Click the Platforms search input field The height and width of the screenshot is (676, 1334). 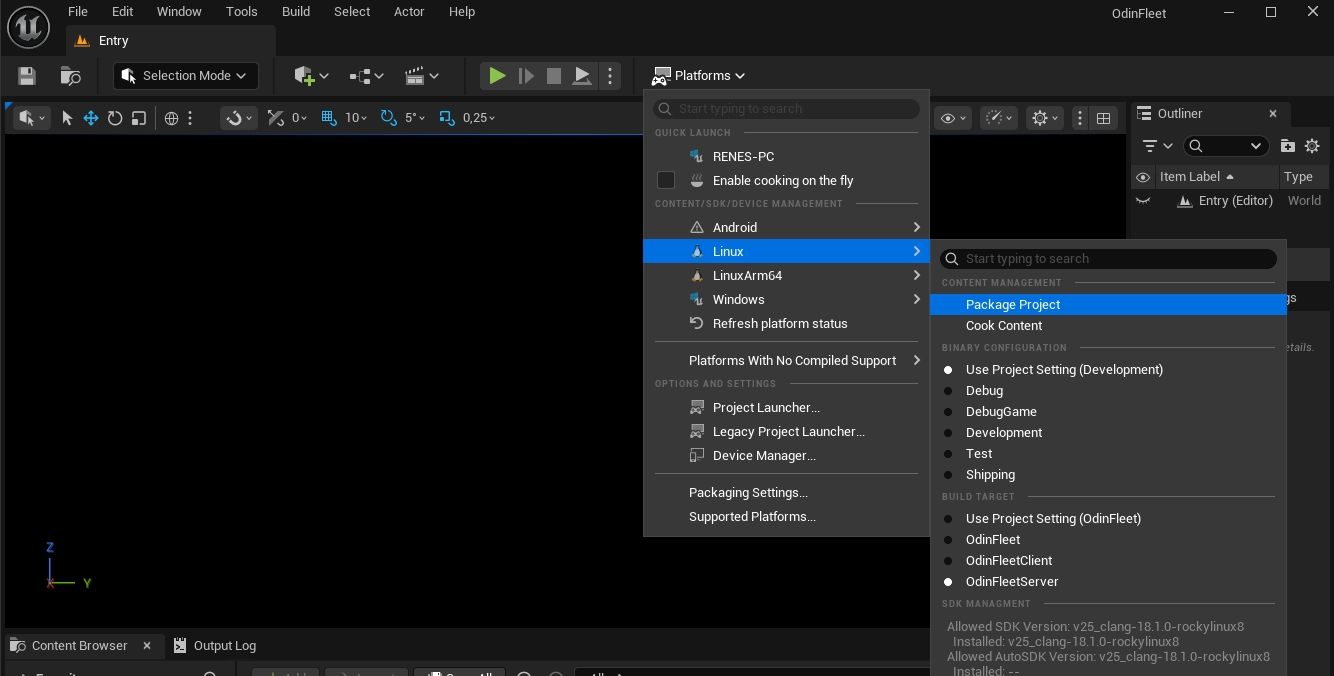[x=786, y=108]
